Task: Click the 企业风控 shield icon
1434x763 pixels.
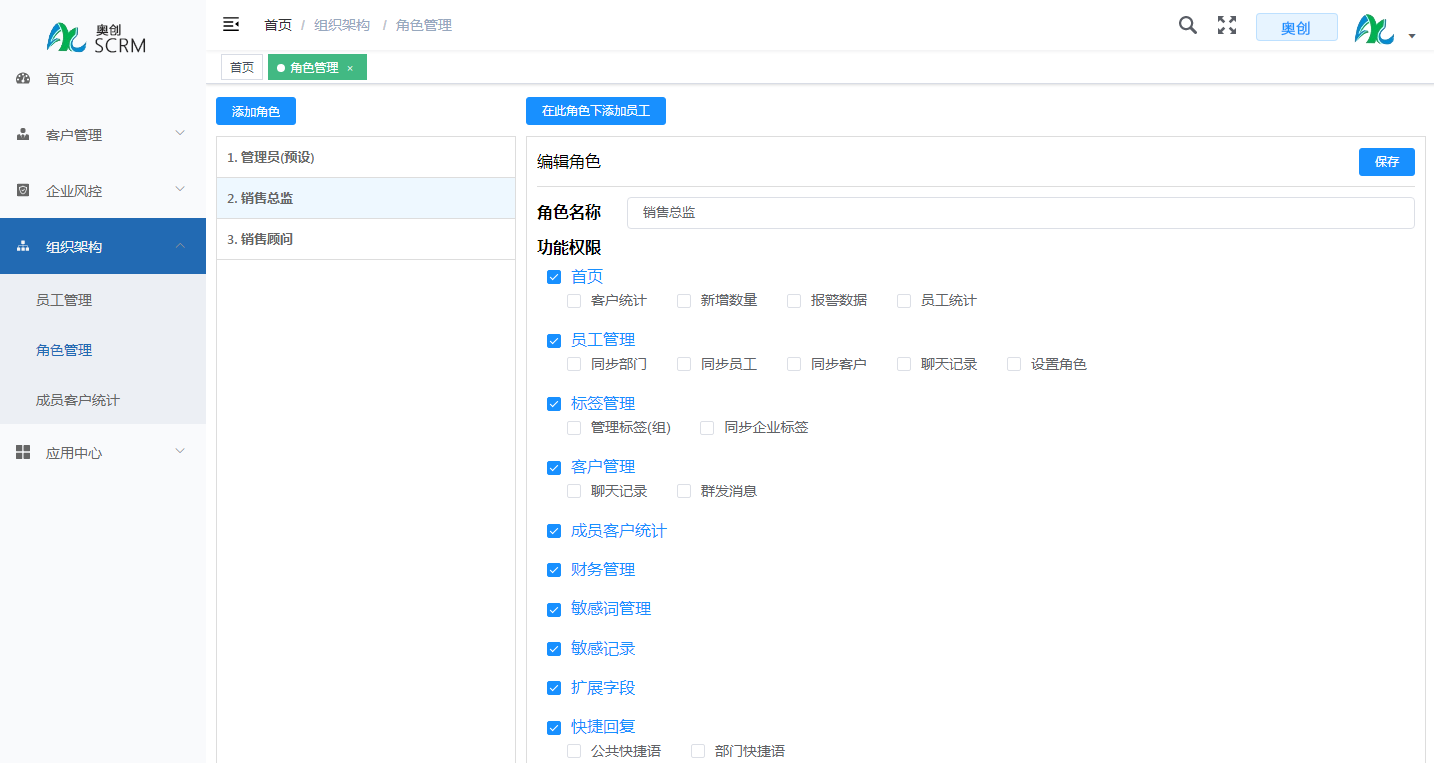Action: click(x=23, y=190)
